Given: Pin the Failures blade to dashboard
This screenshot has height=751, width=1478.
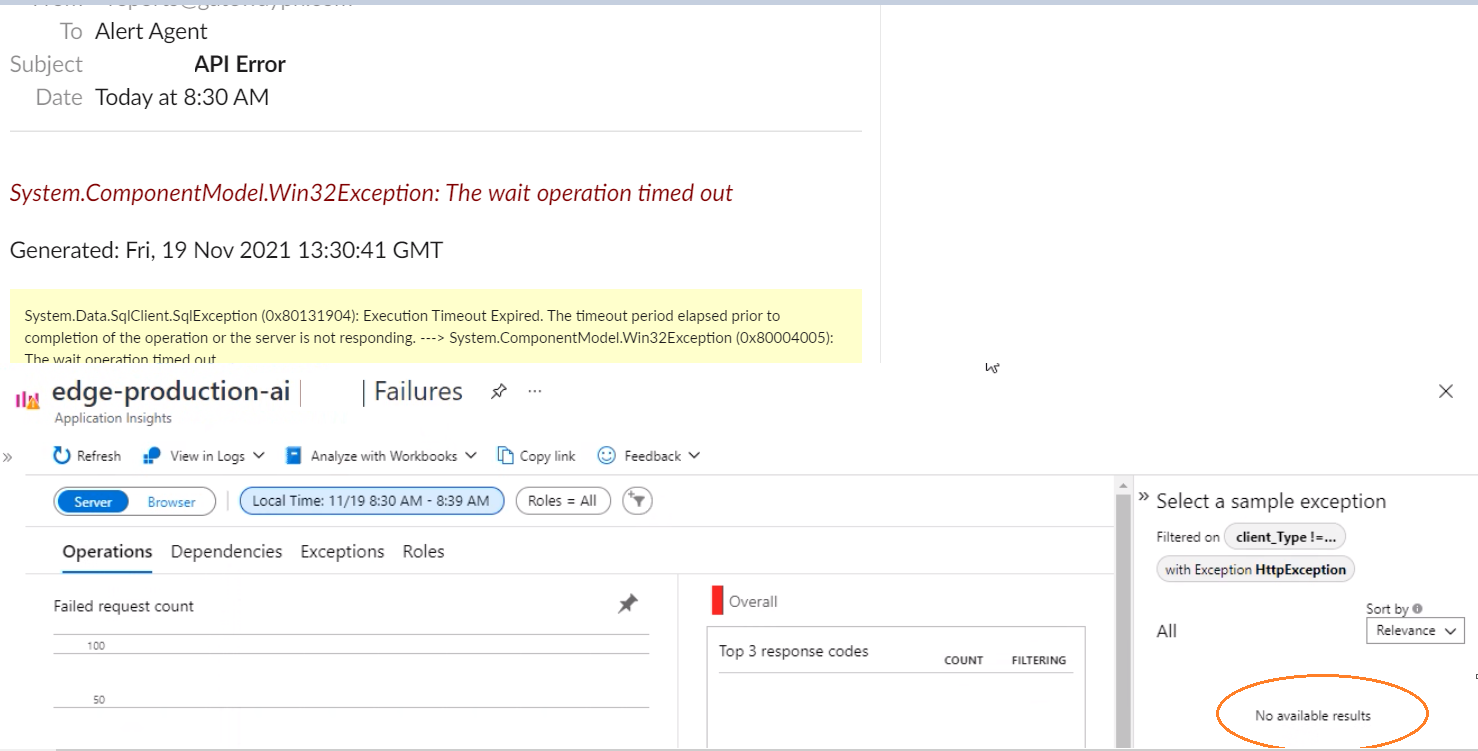Looking at the screenshot, I should (x=498, y=392).
